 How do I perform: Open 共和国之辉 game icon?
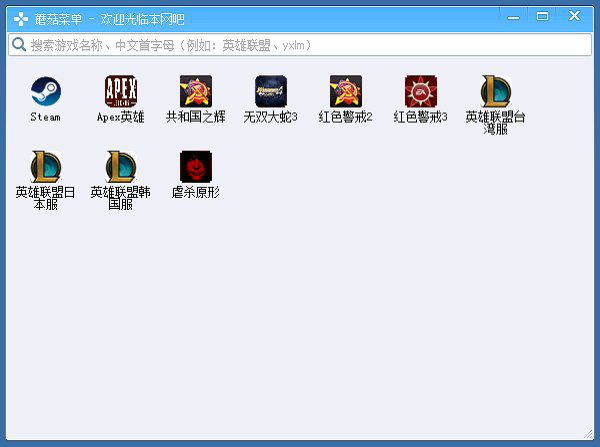tap(196, 91)
